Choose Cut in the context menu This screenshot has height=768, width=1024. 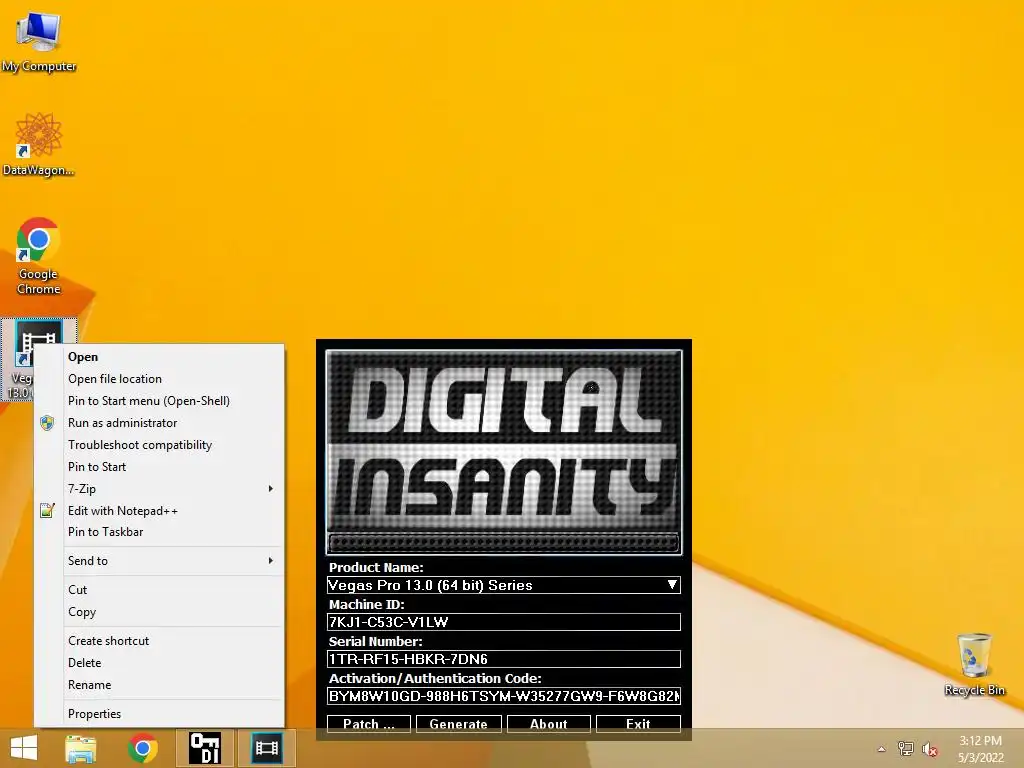159,590
